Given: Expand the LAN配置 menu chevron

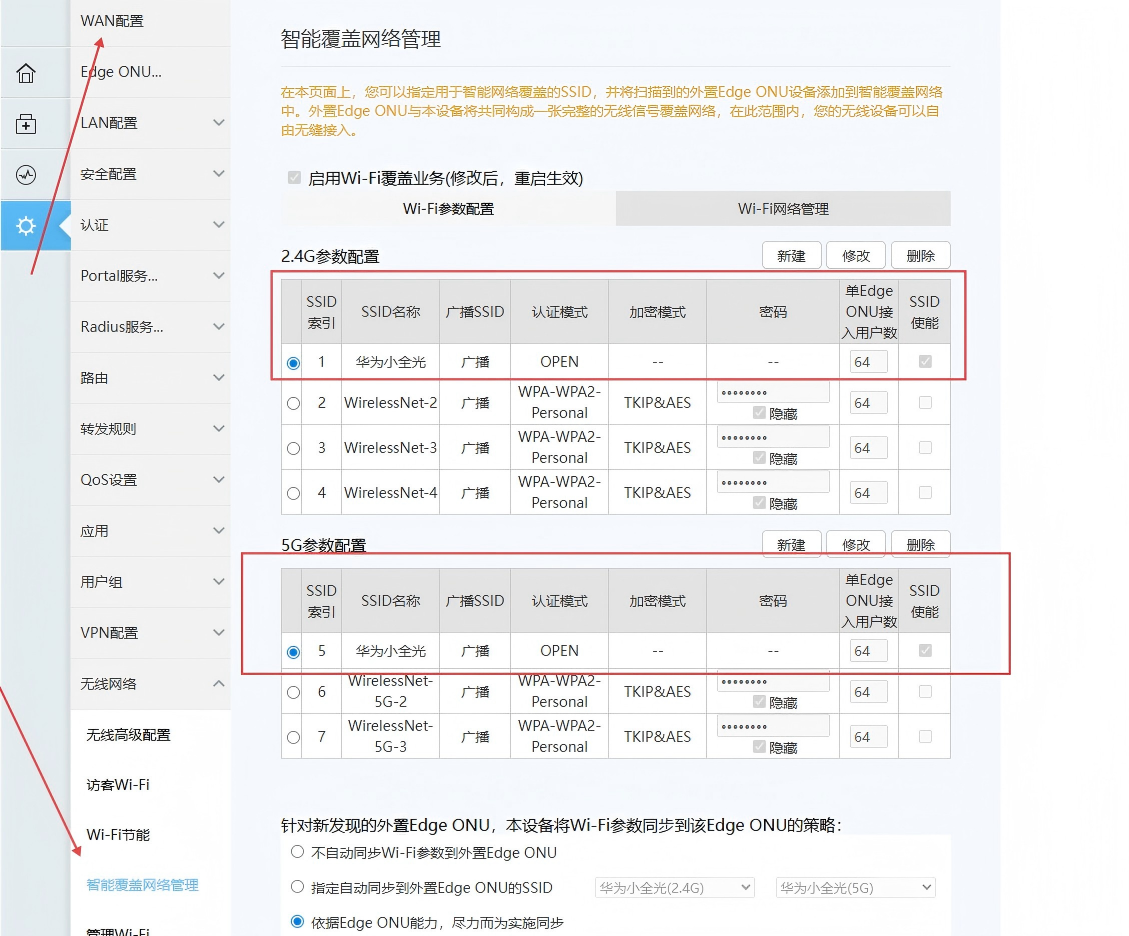Looking at the screenshot, I should pos(219,123).
